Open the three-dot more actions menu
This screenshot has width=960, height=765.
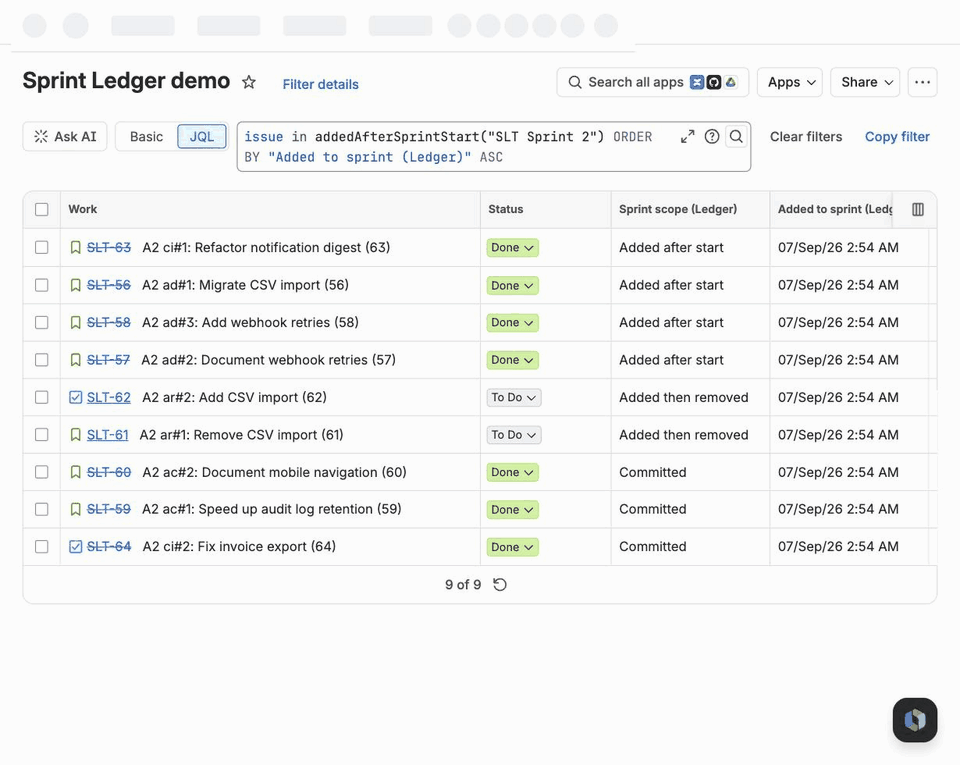[x=922, y=82]
